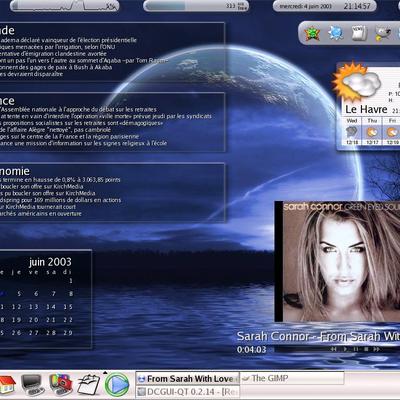The width and height of the screenshot is (400, 400).
Task: Stop playback in the music widget
Action: pos(366,349)
